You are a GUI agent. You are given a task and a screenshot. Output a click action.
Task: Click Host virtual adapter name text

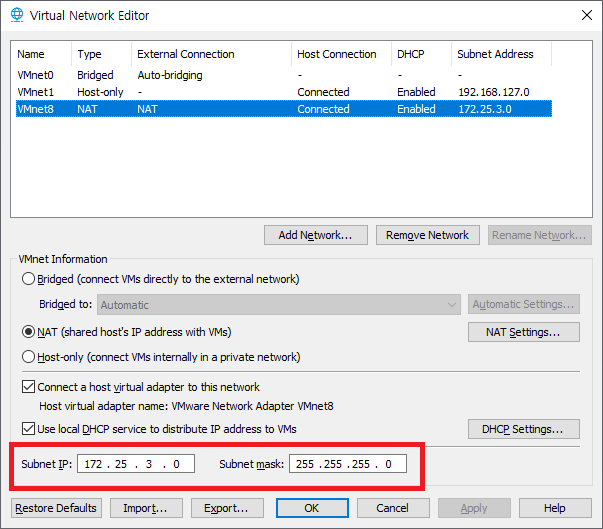186,406
